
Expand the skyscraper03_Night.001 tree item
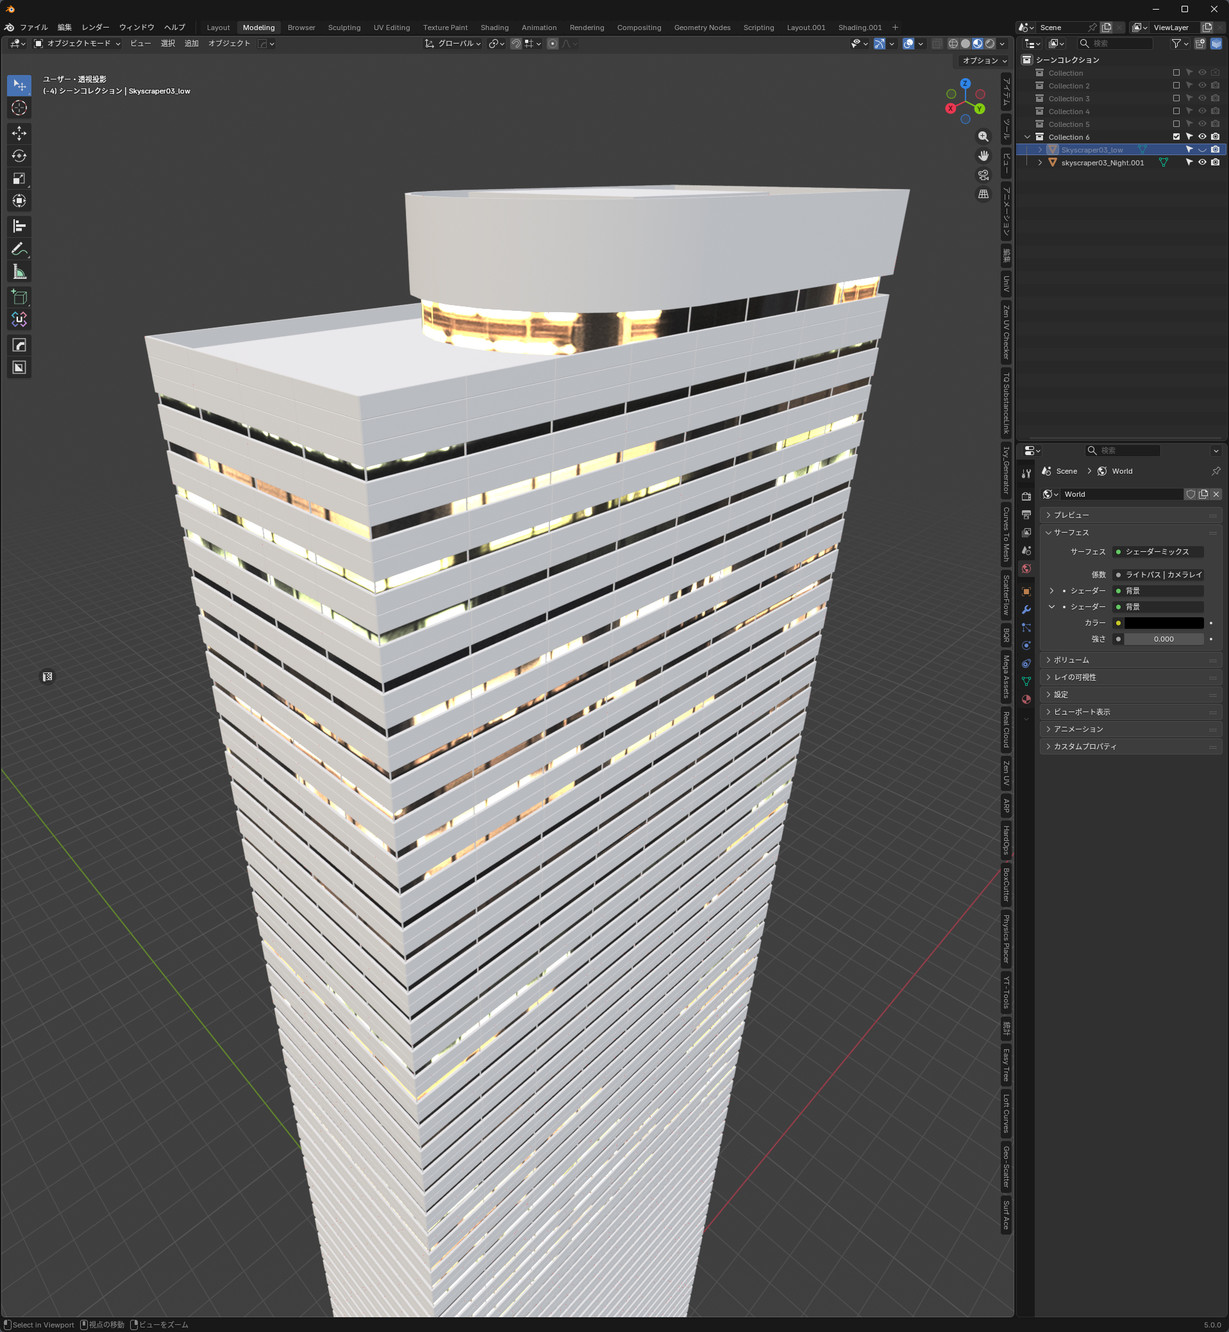pos(1040,162)
